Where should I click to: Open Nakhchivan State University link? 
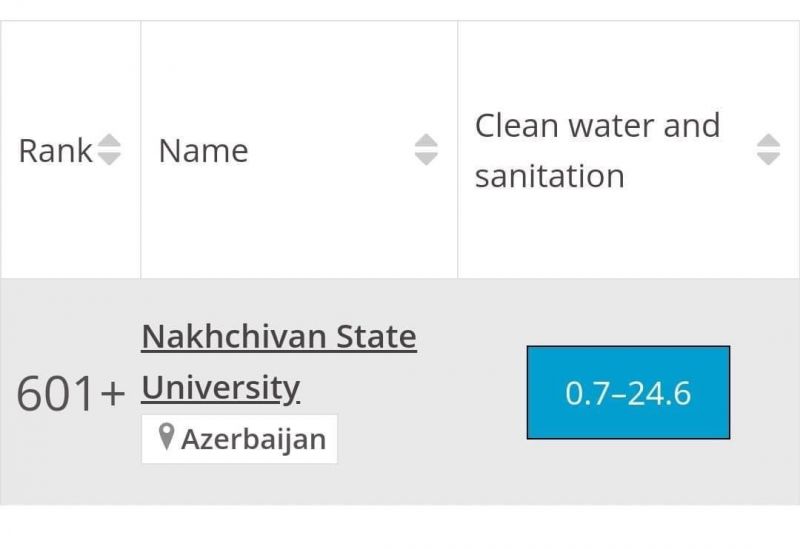[x=279, y=362]
